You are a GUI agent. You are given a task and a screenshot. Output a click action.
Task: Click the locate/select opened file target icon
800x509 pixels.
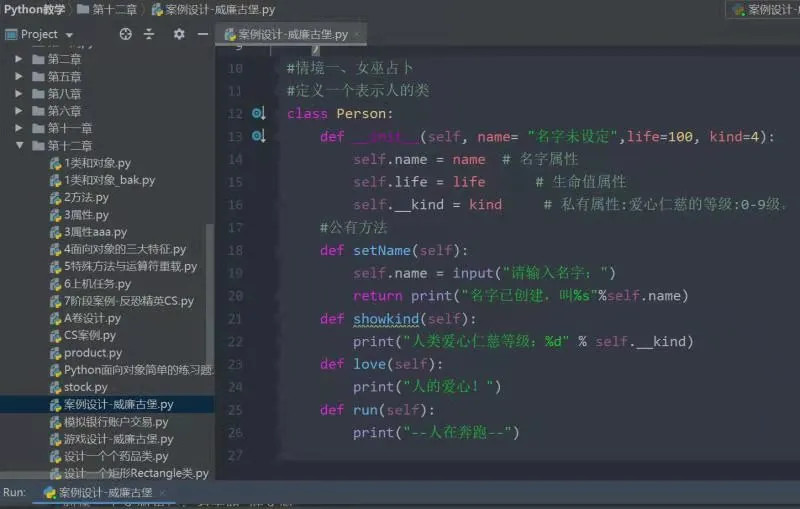[126, 34]
